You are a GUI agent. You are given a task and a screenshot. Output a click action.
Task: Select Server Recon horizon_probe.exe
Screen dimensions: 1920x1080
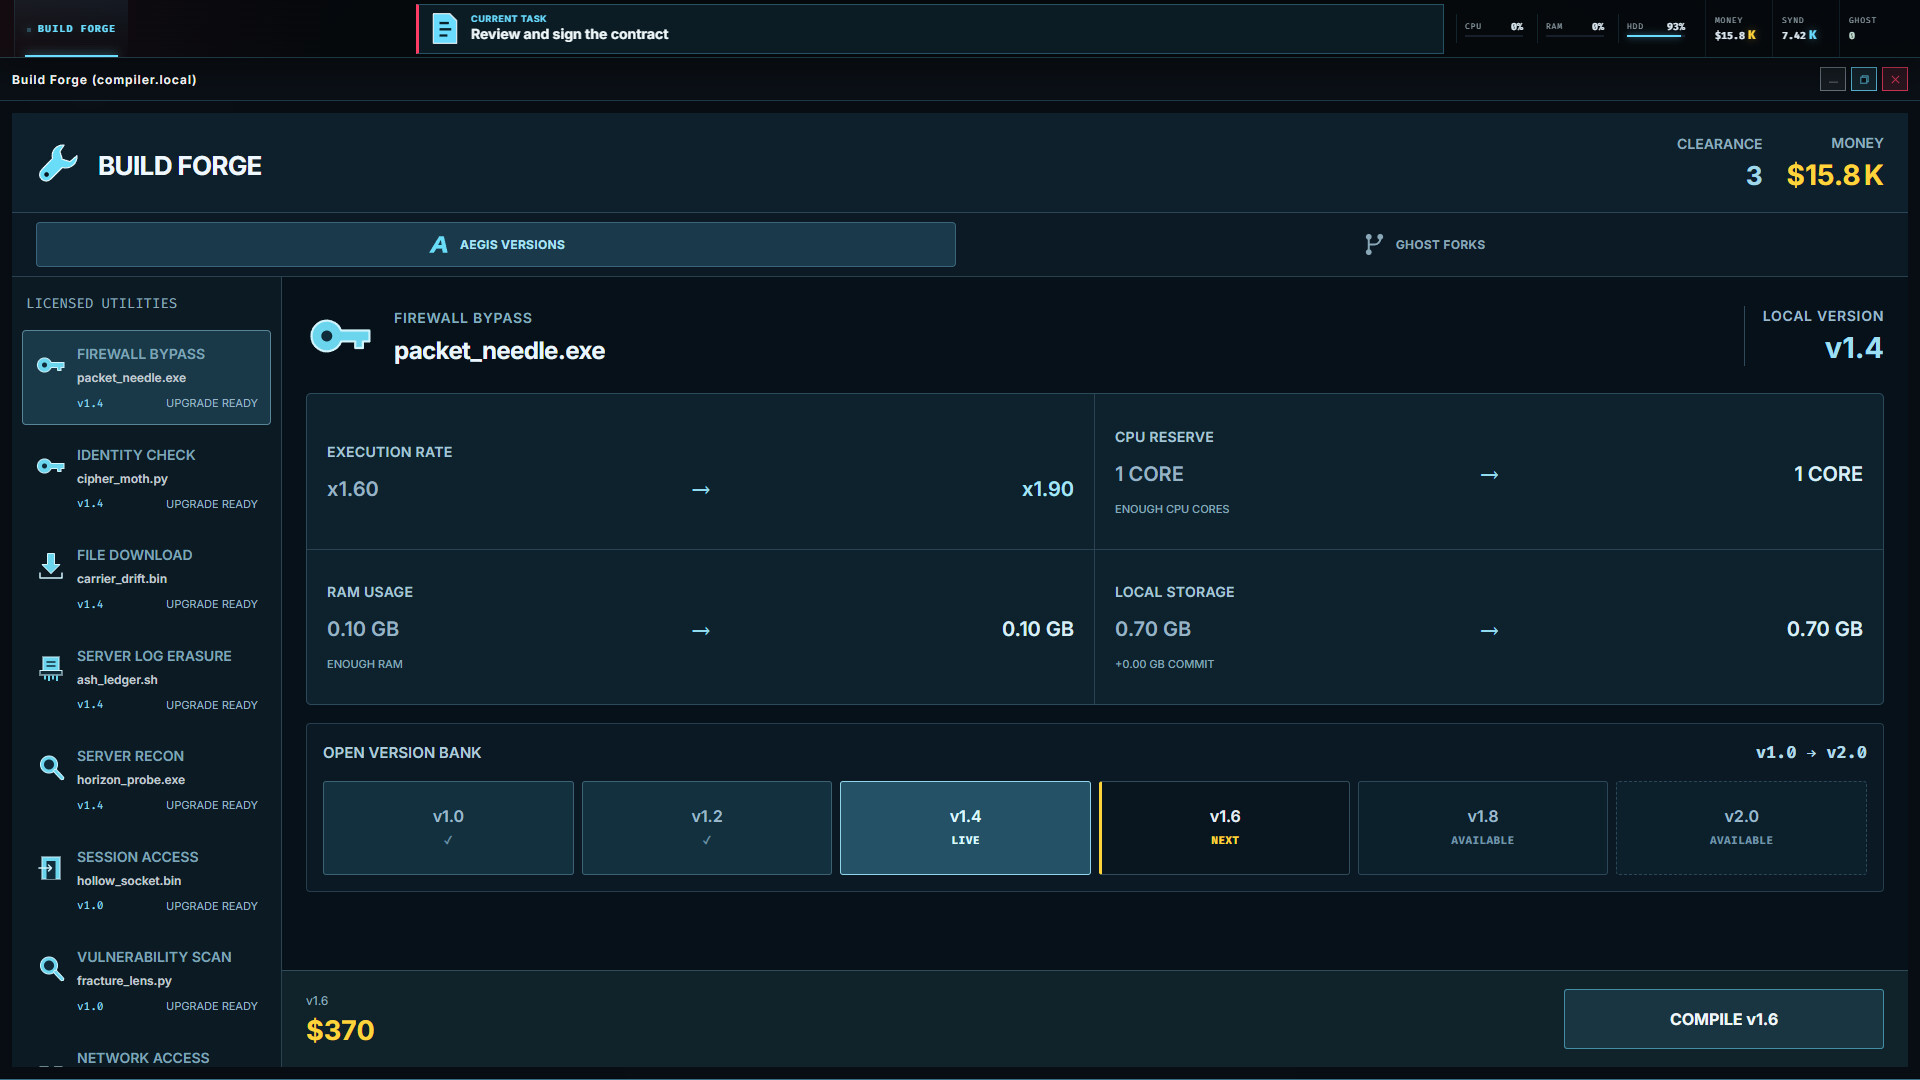coord(146,779)
